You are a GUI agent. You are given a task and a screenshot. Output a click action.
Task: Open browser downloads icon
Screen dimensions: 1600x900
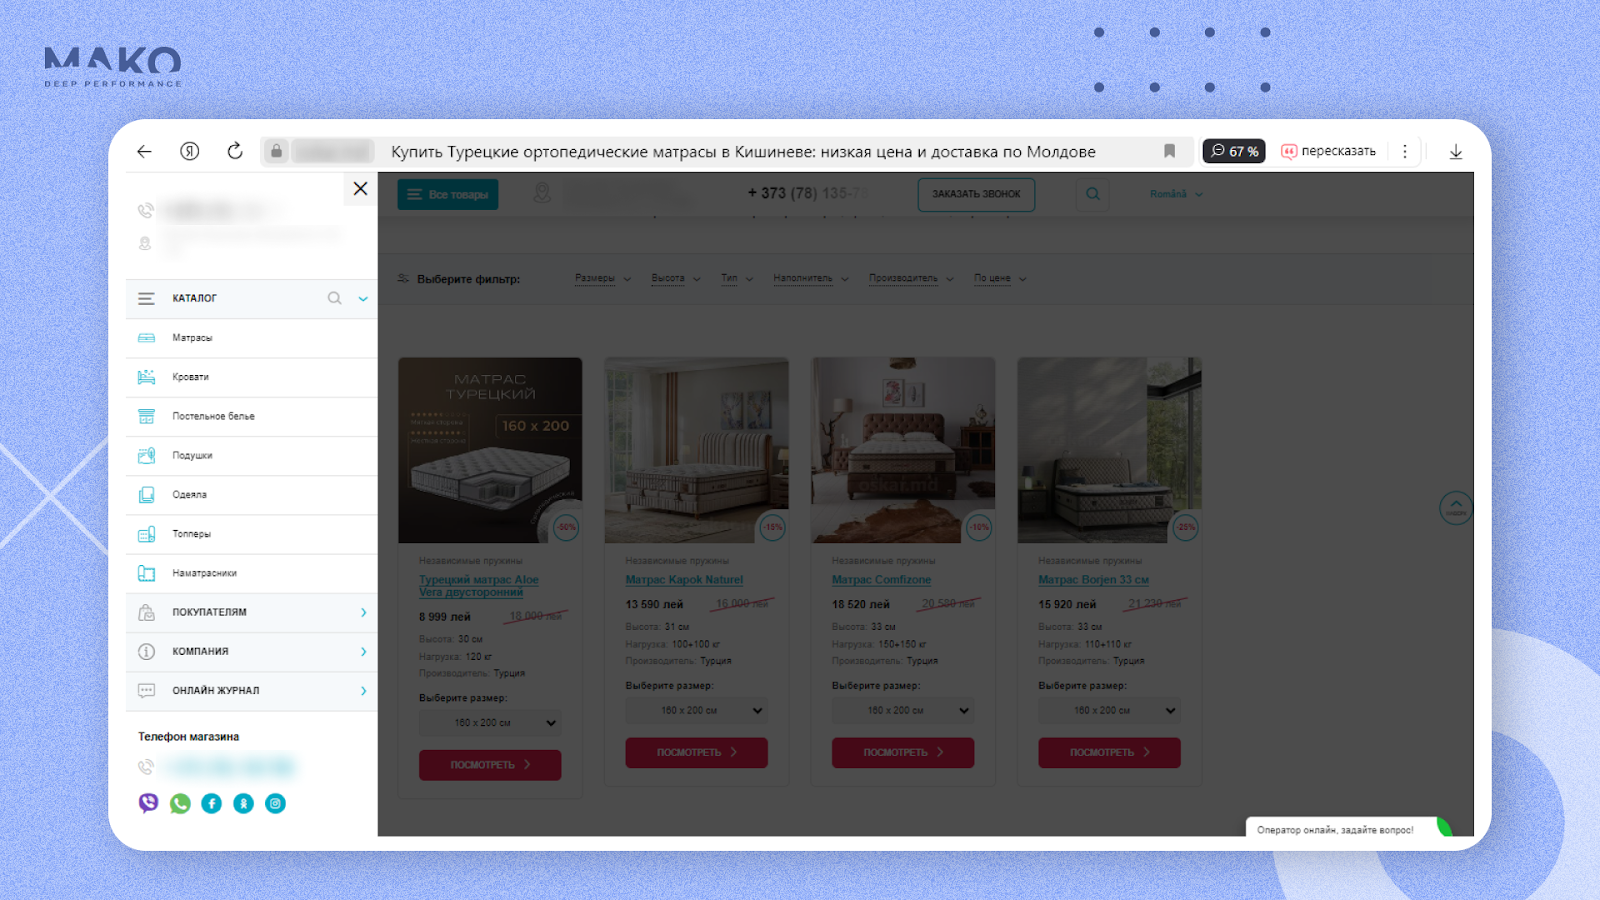tap(1456, 152)
